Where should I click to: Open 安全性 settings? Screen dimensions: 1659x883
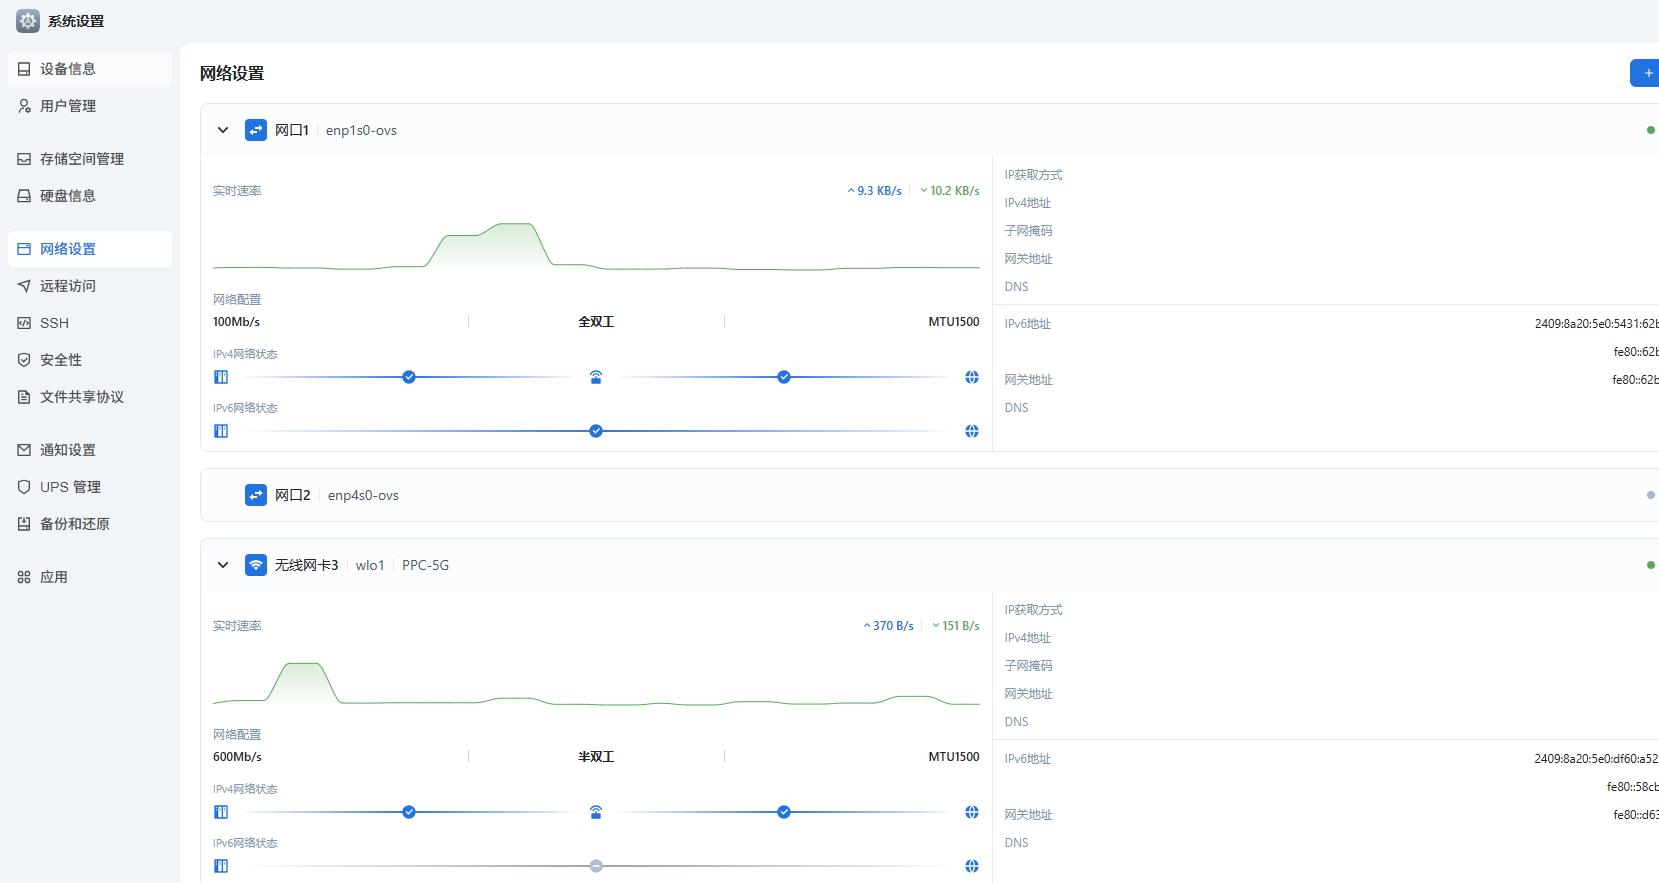90,360
